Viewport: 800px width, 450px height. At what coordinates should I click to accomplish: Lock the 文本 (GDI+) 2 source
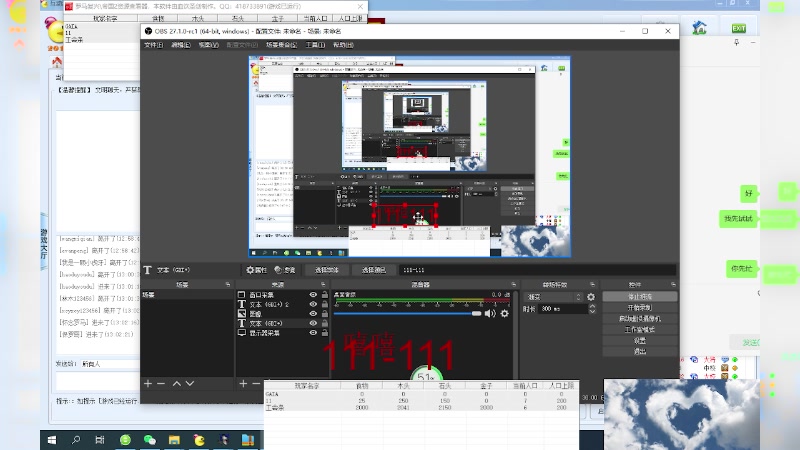point(324,304)
